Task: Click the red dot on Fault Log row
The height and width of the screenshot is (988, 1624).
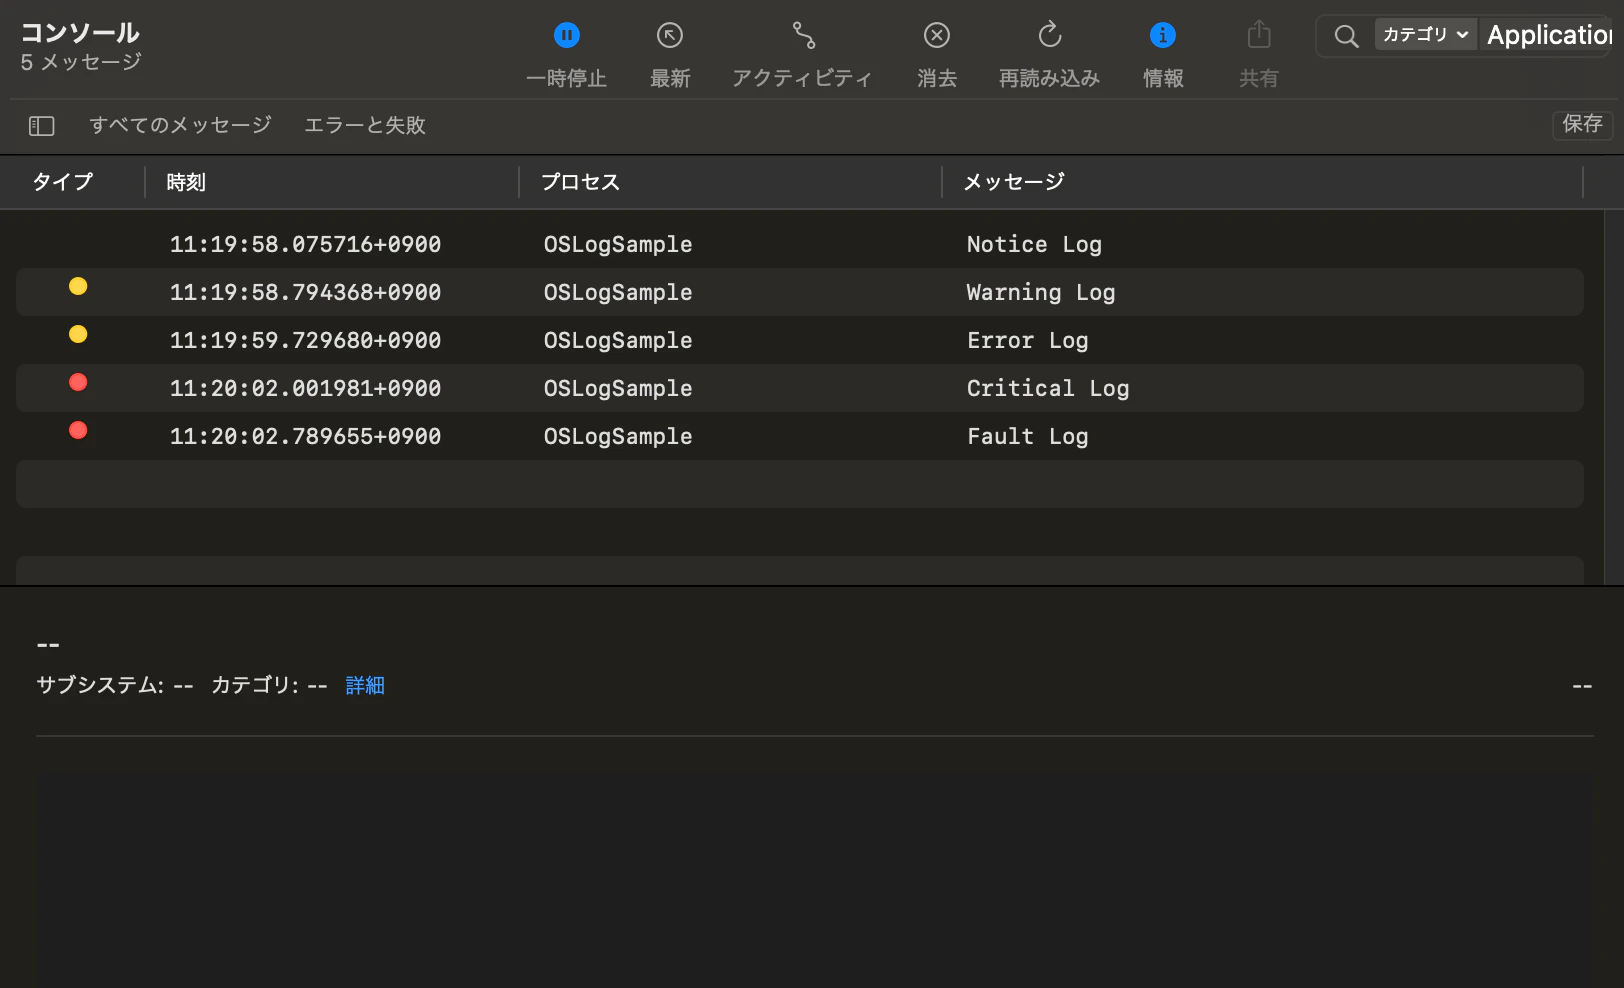Action: (x=78, y=431)
